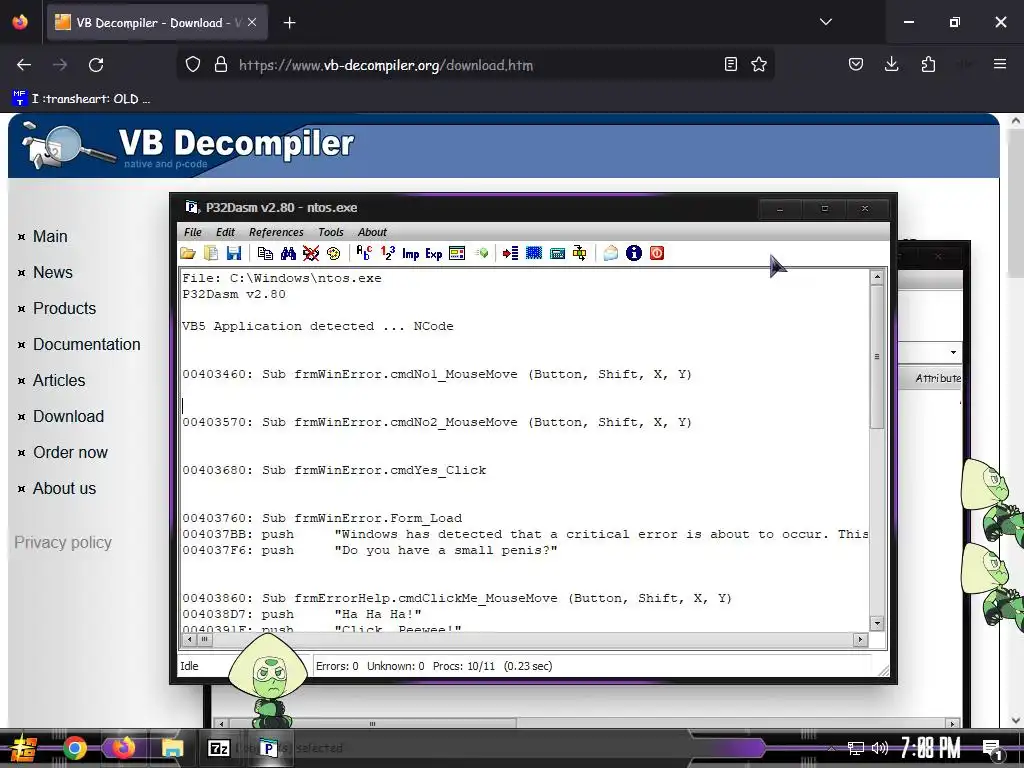Toggle reader view icon in address bar
The height and width of the screenshot is (768, 1024).
[x=731, y=64]
